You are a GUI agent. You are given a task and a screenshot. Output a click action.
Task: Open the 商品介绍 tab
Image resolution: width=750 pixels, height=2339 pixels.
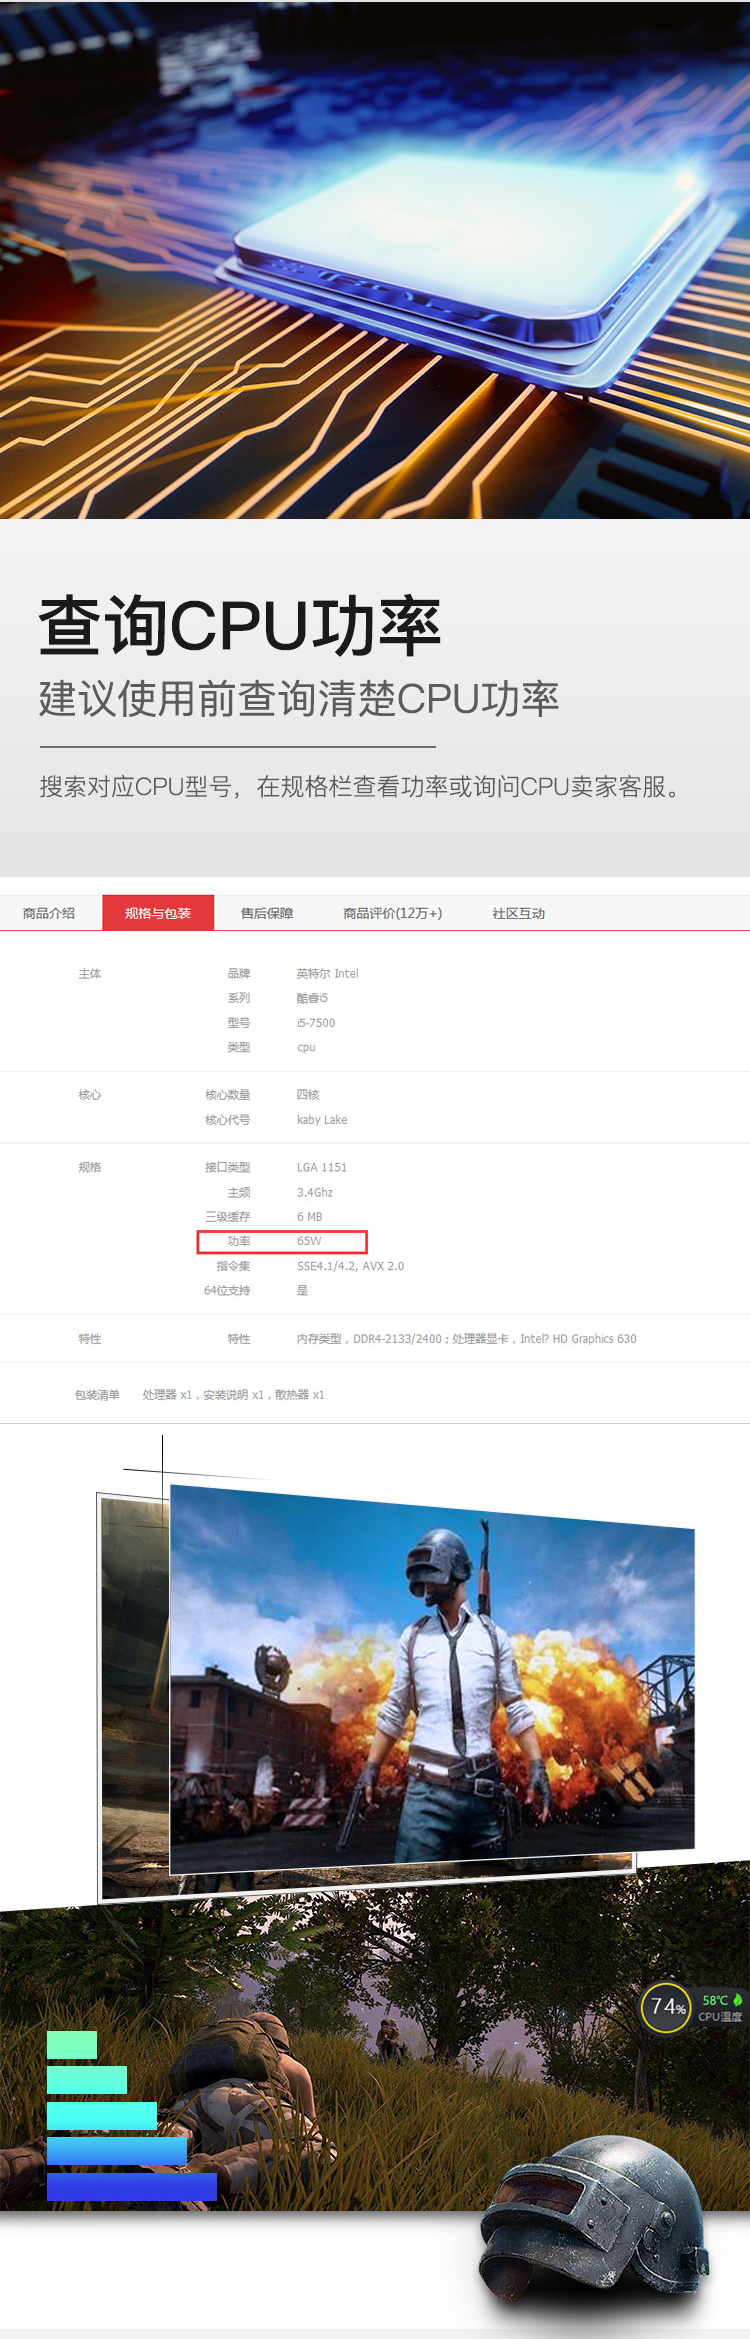pos(49,913)
